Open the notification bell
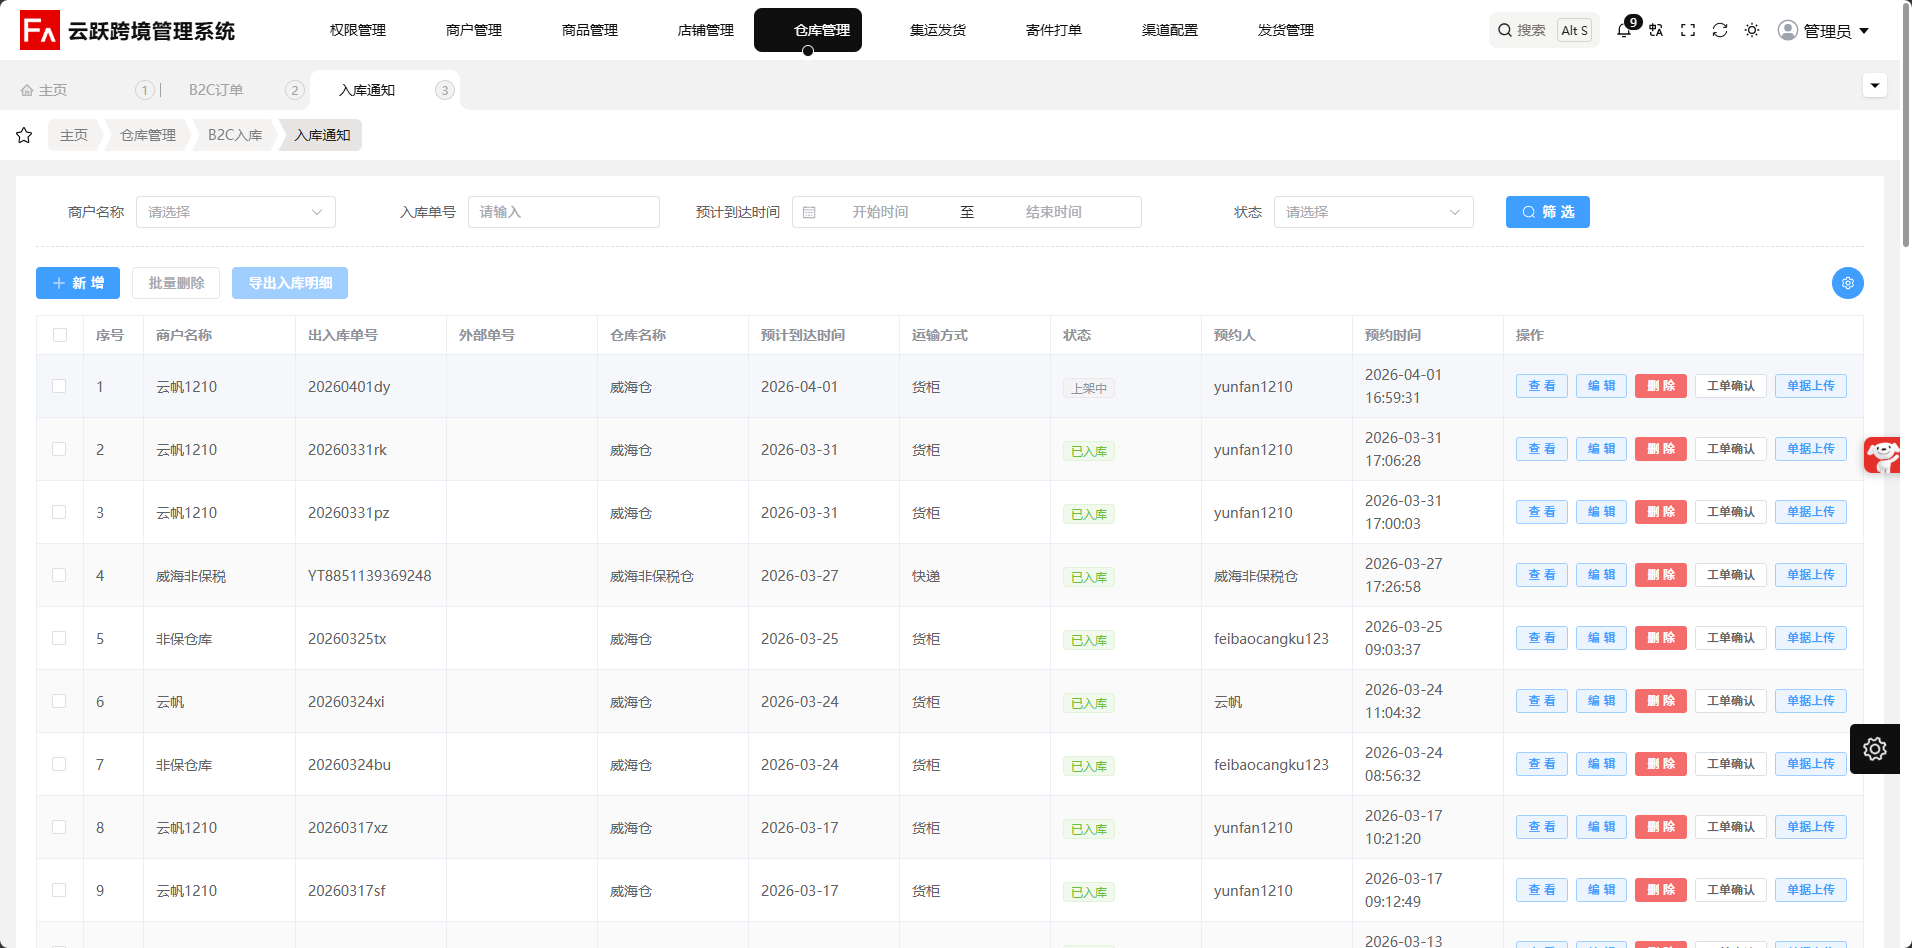Viewport: 1912px width, 948px height. tap(1624, 30)
